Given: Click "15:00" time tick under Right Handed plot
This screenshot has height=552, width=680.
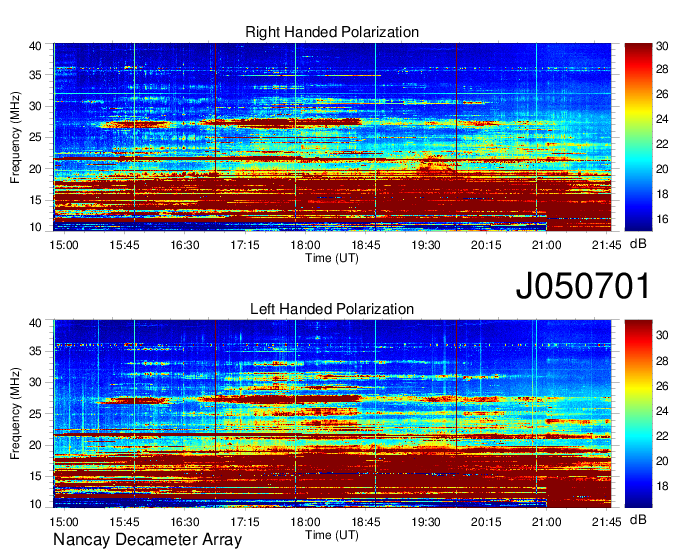Looking at the screenshot, I should click(64, 245).
